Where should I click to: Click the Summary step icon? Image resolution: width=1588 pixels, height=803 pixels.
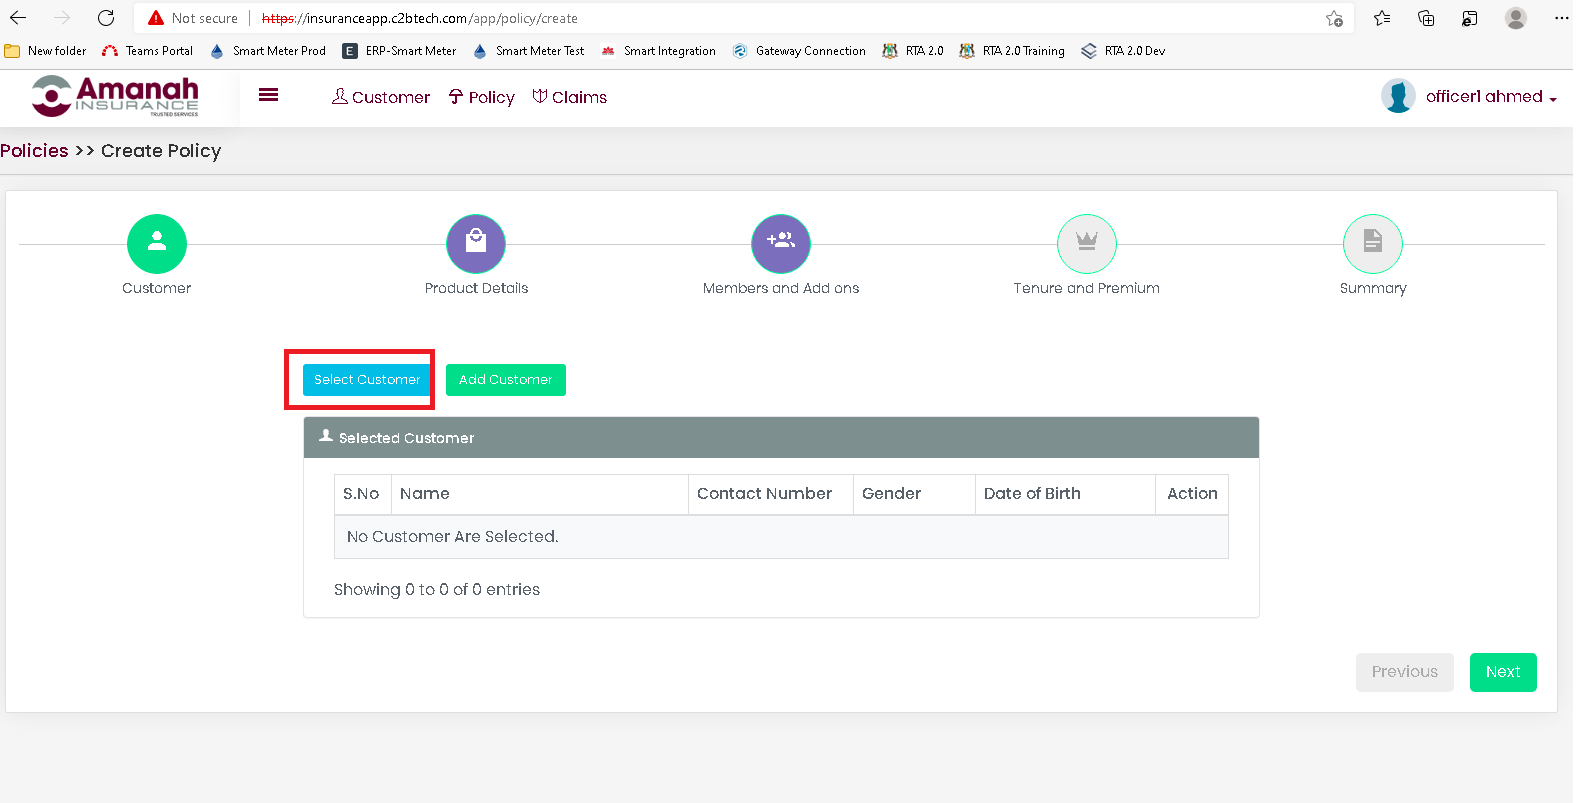[1373, 244]
